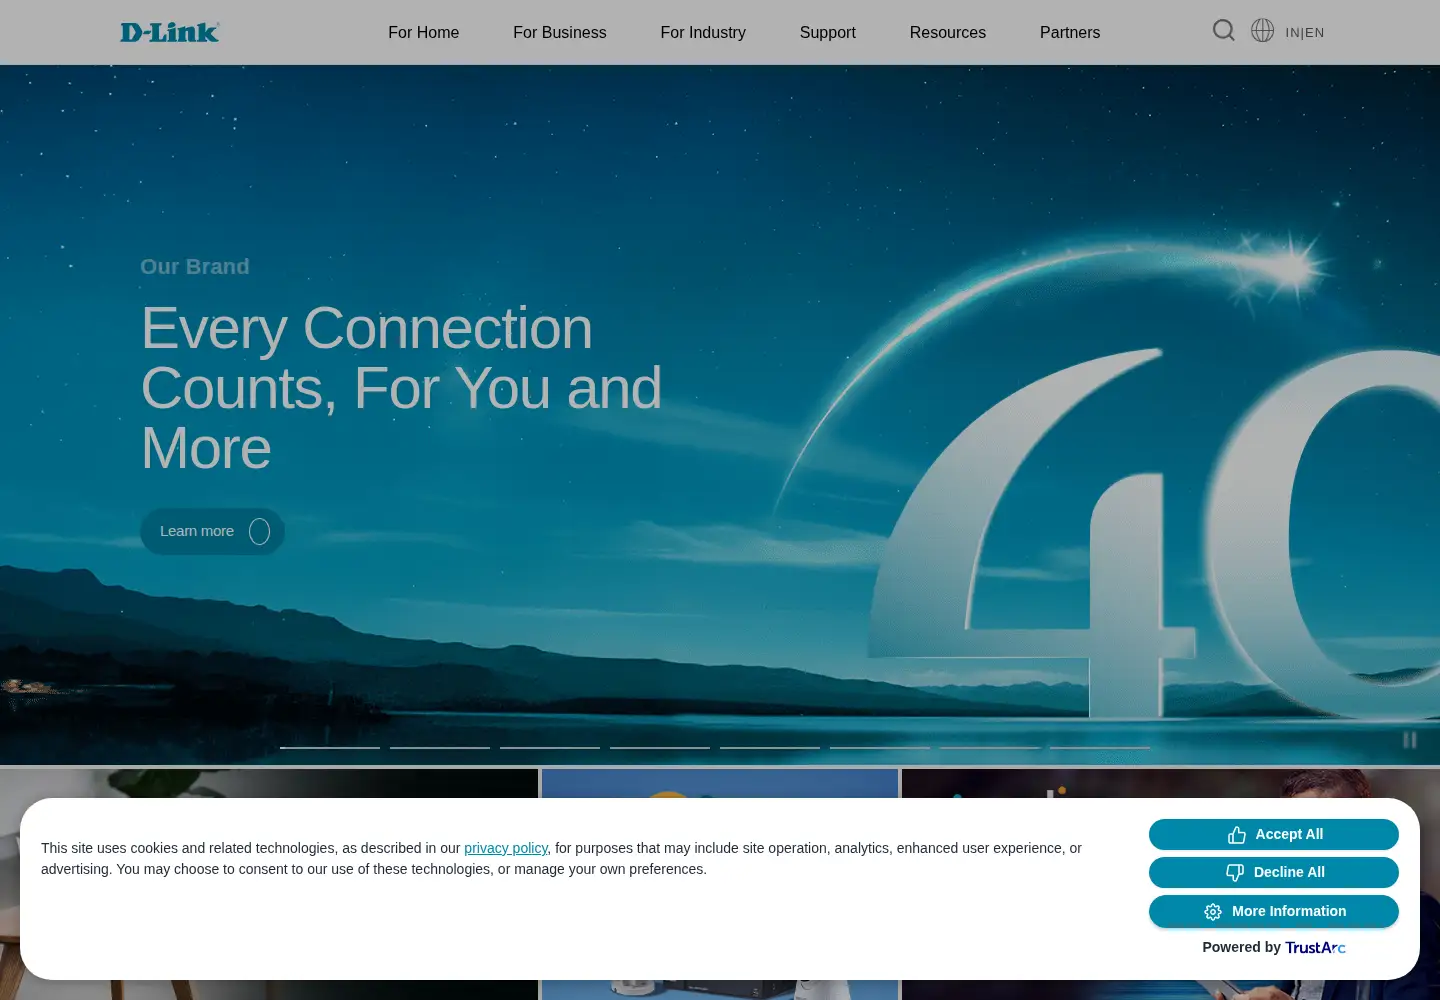Jump to the third carousel slide indicator
The width and height of the screenshot is (1440, 1000).
[x=550, y=747]
